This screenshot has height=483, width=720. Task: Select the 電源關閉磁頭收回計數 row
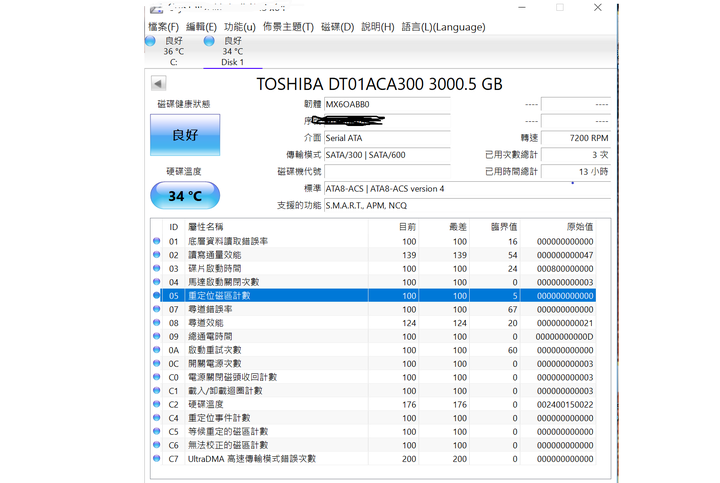pyautogui.click(x=374, y=377)
